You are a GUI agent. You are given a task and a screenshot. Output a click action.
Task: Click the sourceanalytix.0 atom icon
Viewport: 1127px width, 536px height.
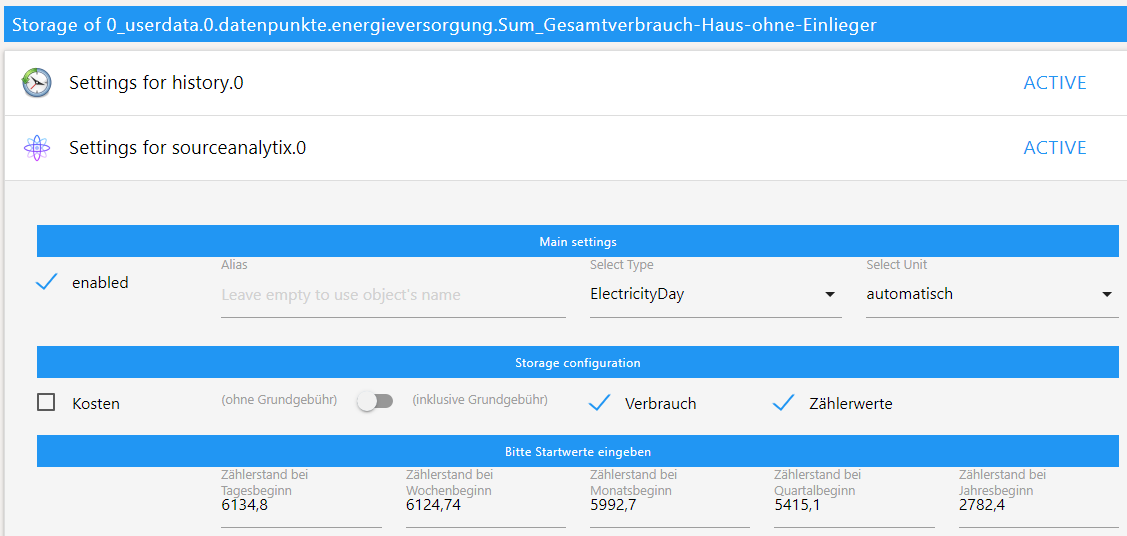(36, 148)
